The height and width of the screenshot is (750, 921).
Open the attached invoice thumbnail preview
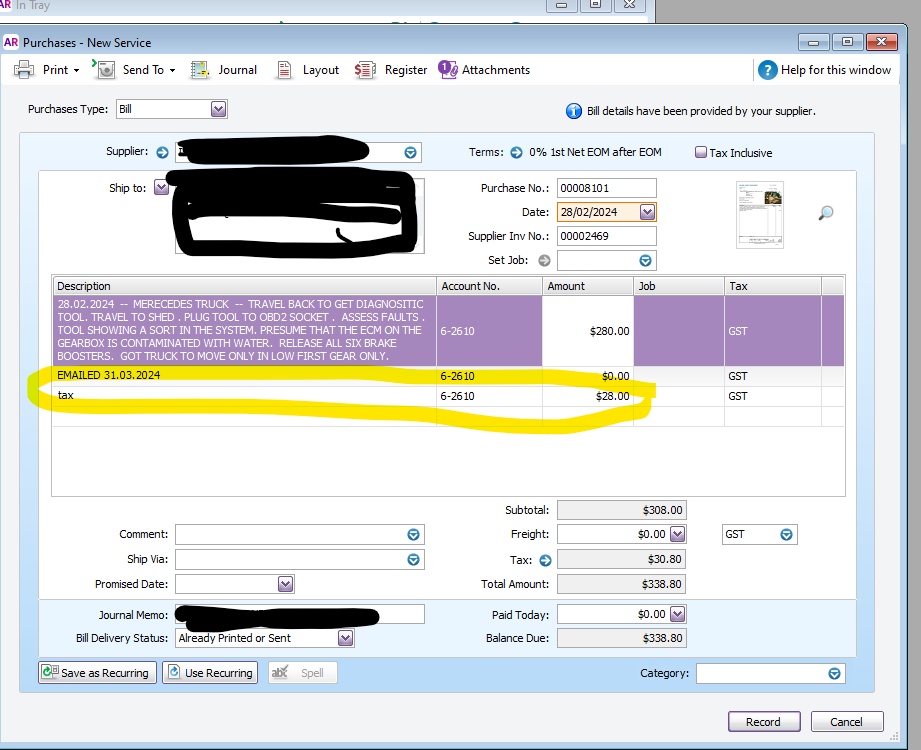759,214
